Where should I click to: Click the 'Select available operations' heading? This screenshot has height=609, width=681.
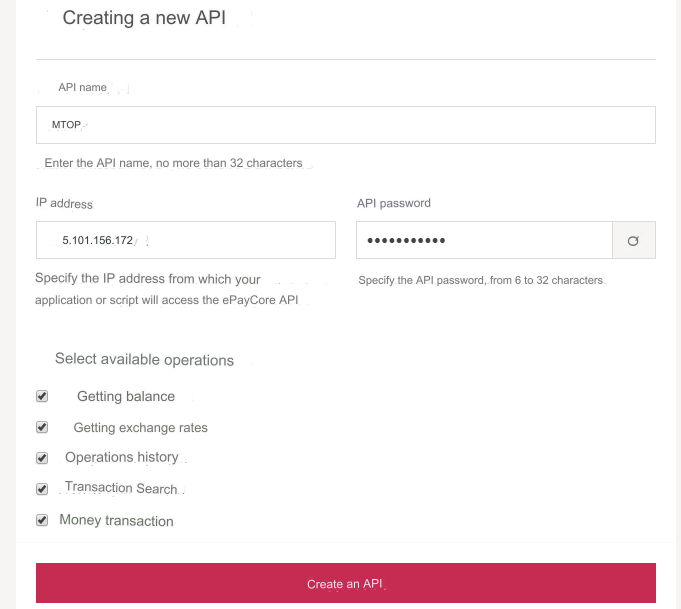pyautogui.click(x=144, y=360)
